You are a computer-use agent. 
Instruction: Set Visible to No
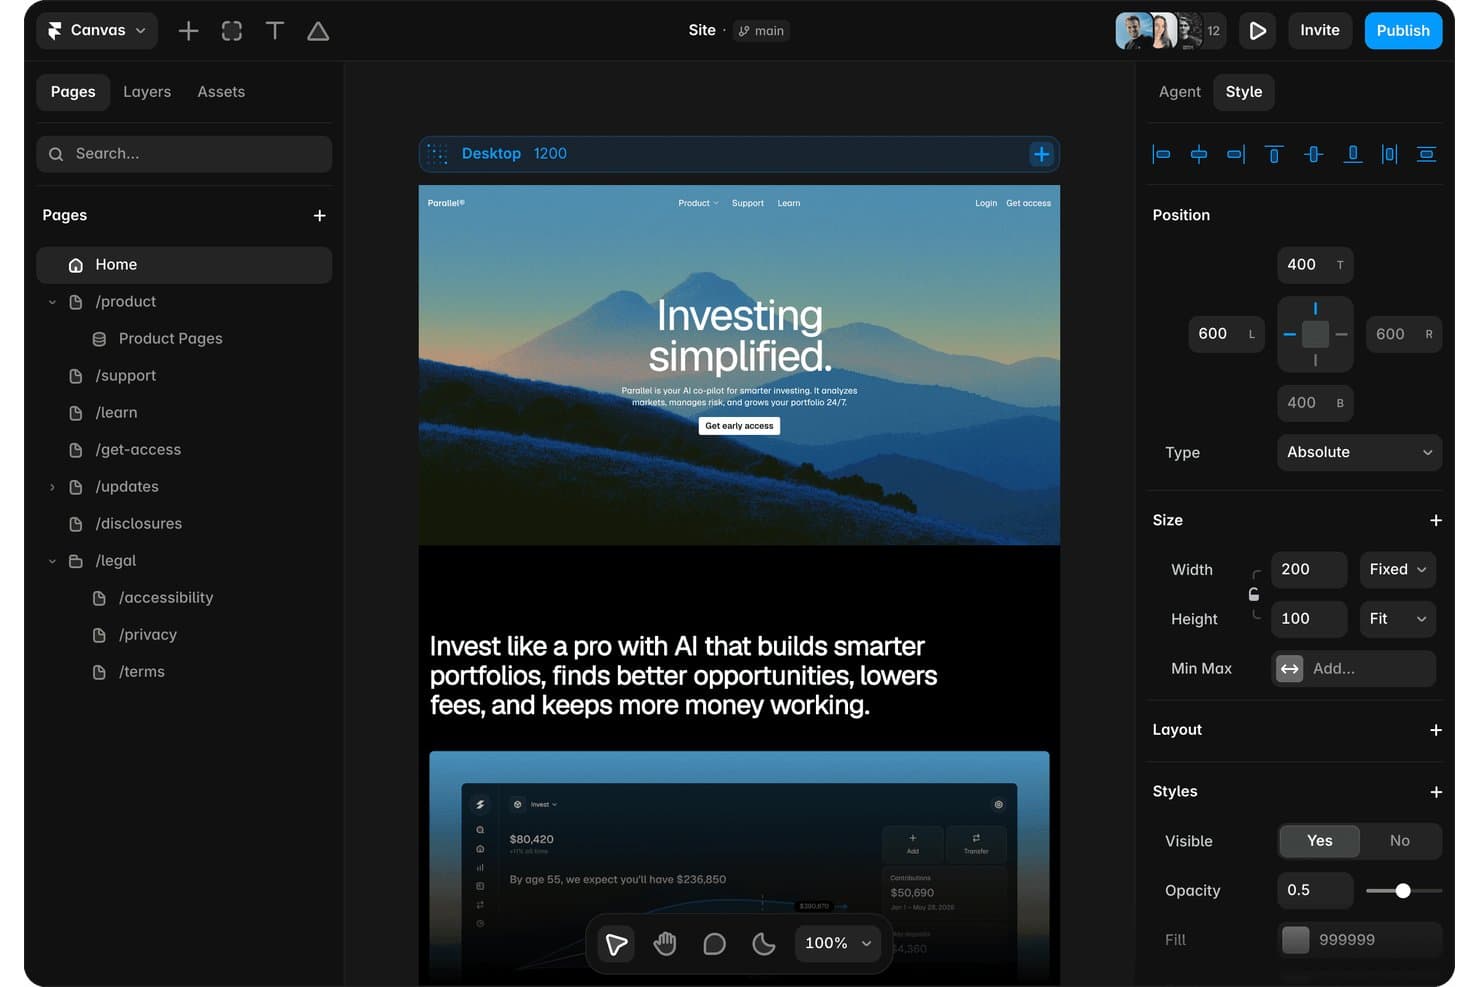point(1400,841)
